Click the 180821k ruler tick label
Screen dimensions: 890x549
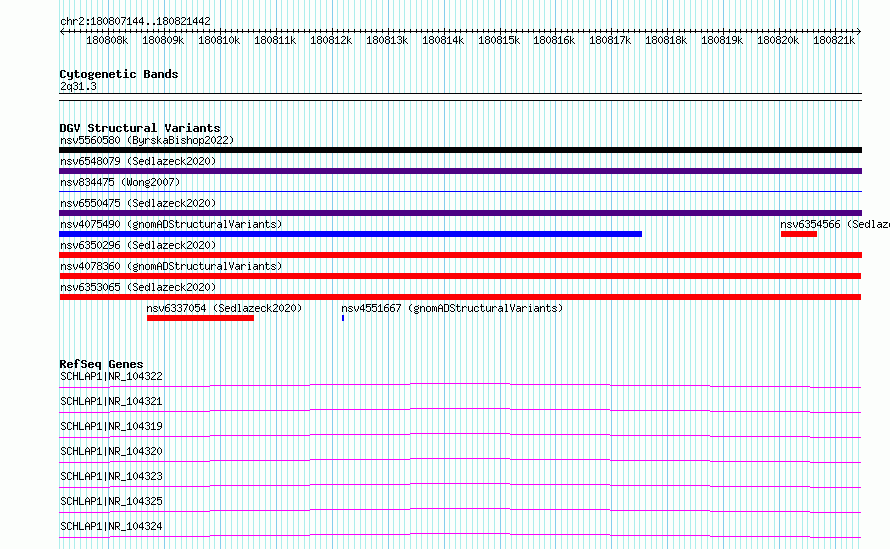(834, 41)
